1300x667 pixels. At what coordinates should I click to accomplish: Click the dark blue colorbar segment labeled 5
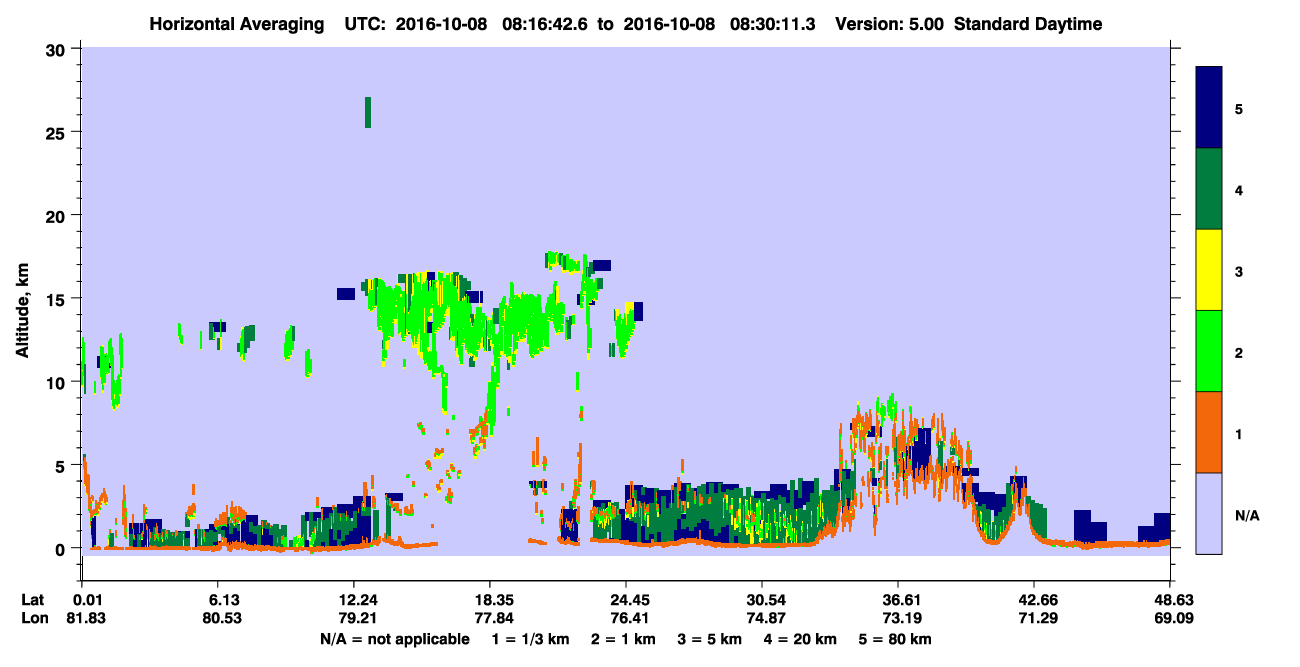[1209, 107]
